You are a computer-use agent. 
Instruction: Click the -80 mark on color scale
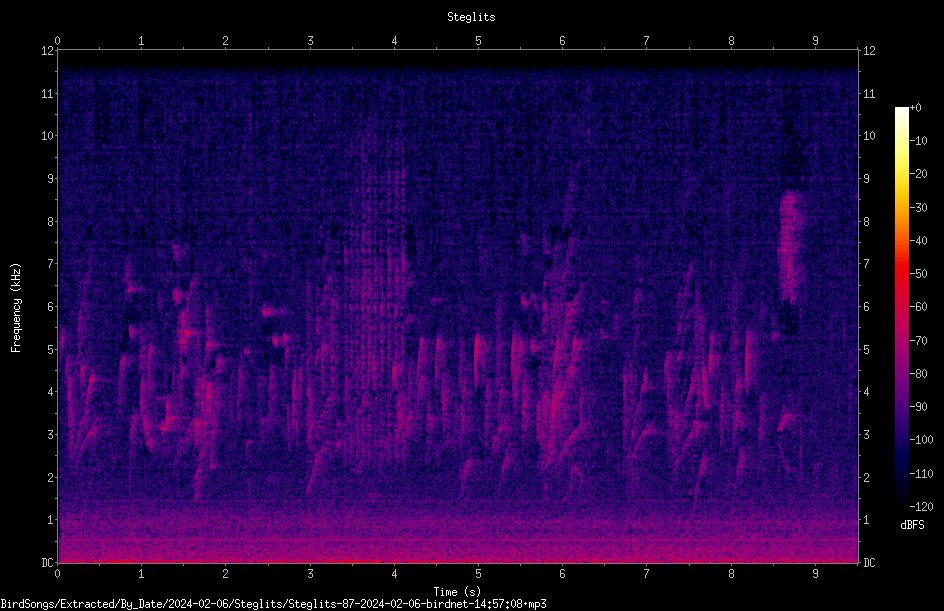pyautogui.click(x=919, y=374)
